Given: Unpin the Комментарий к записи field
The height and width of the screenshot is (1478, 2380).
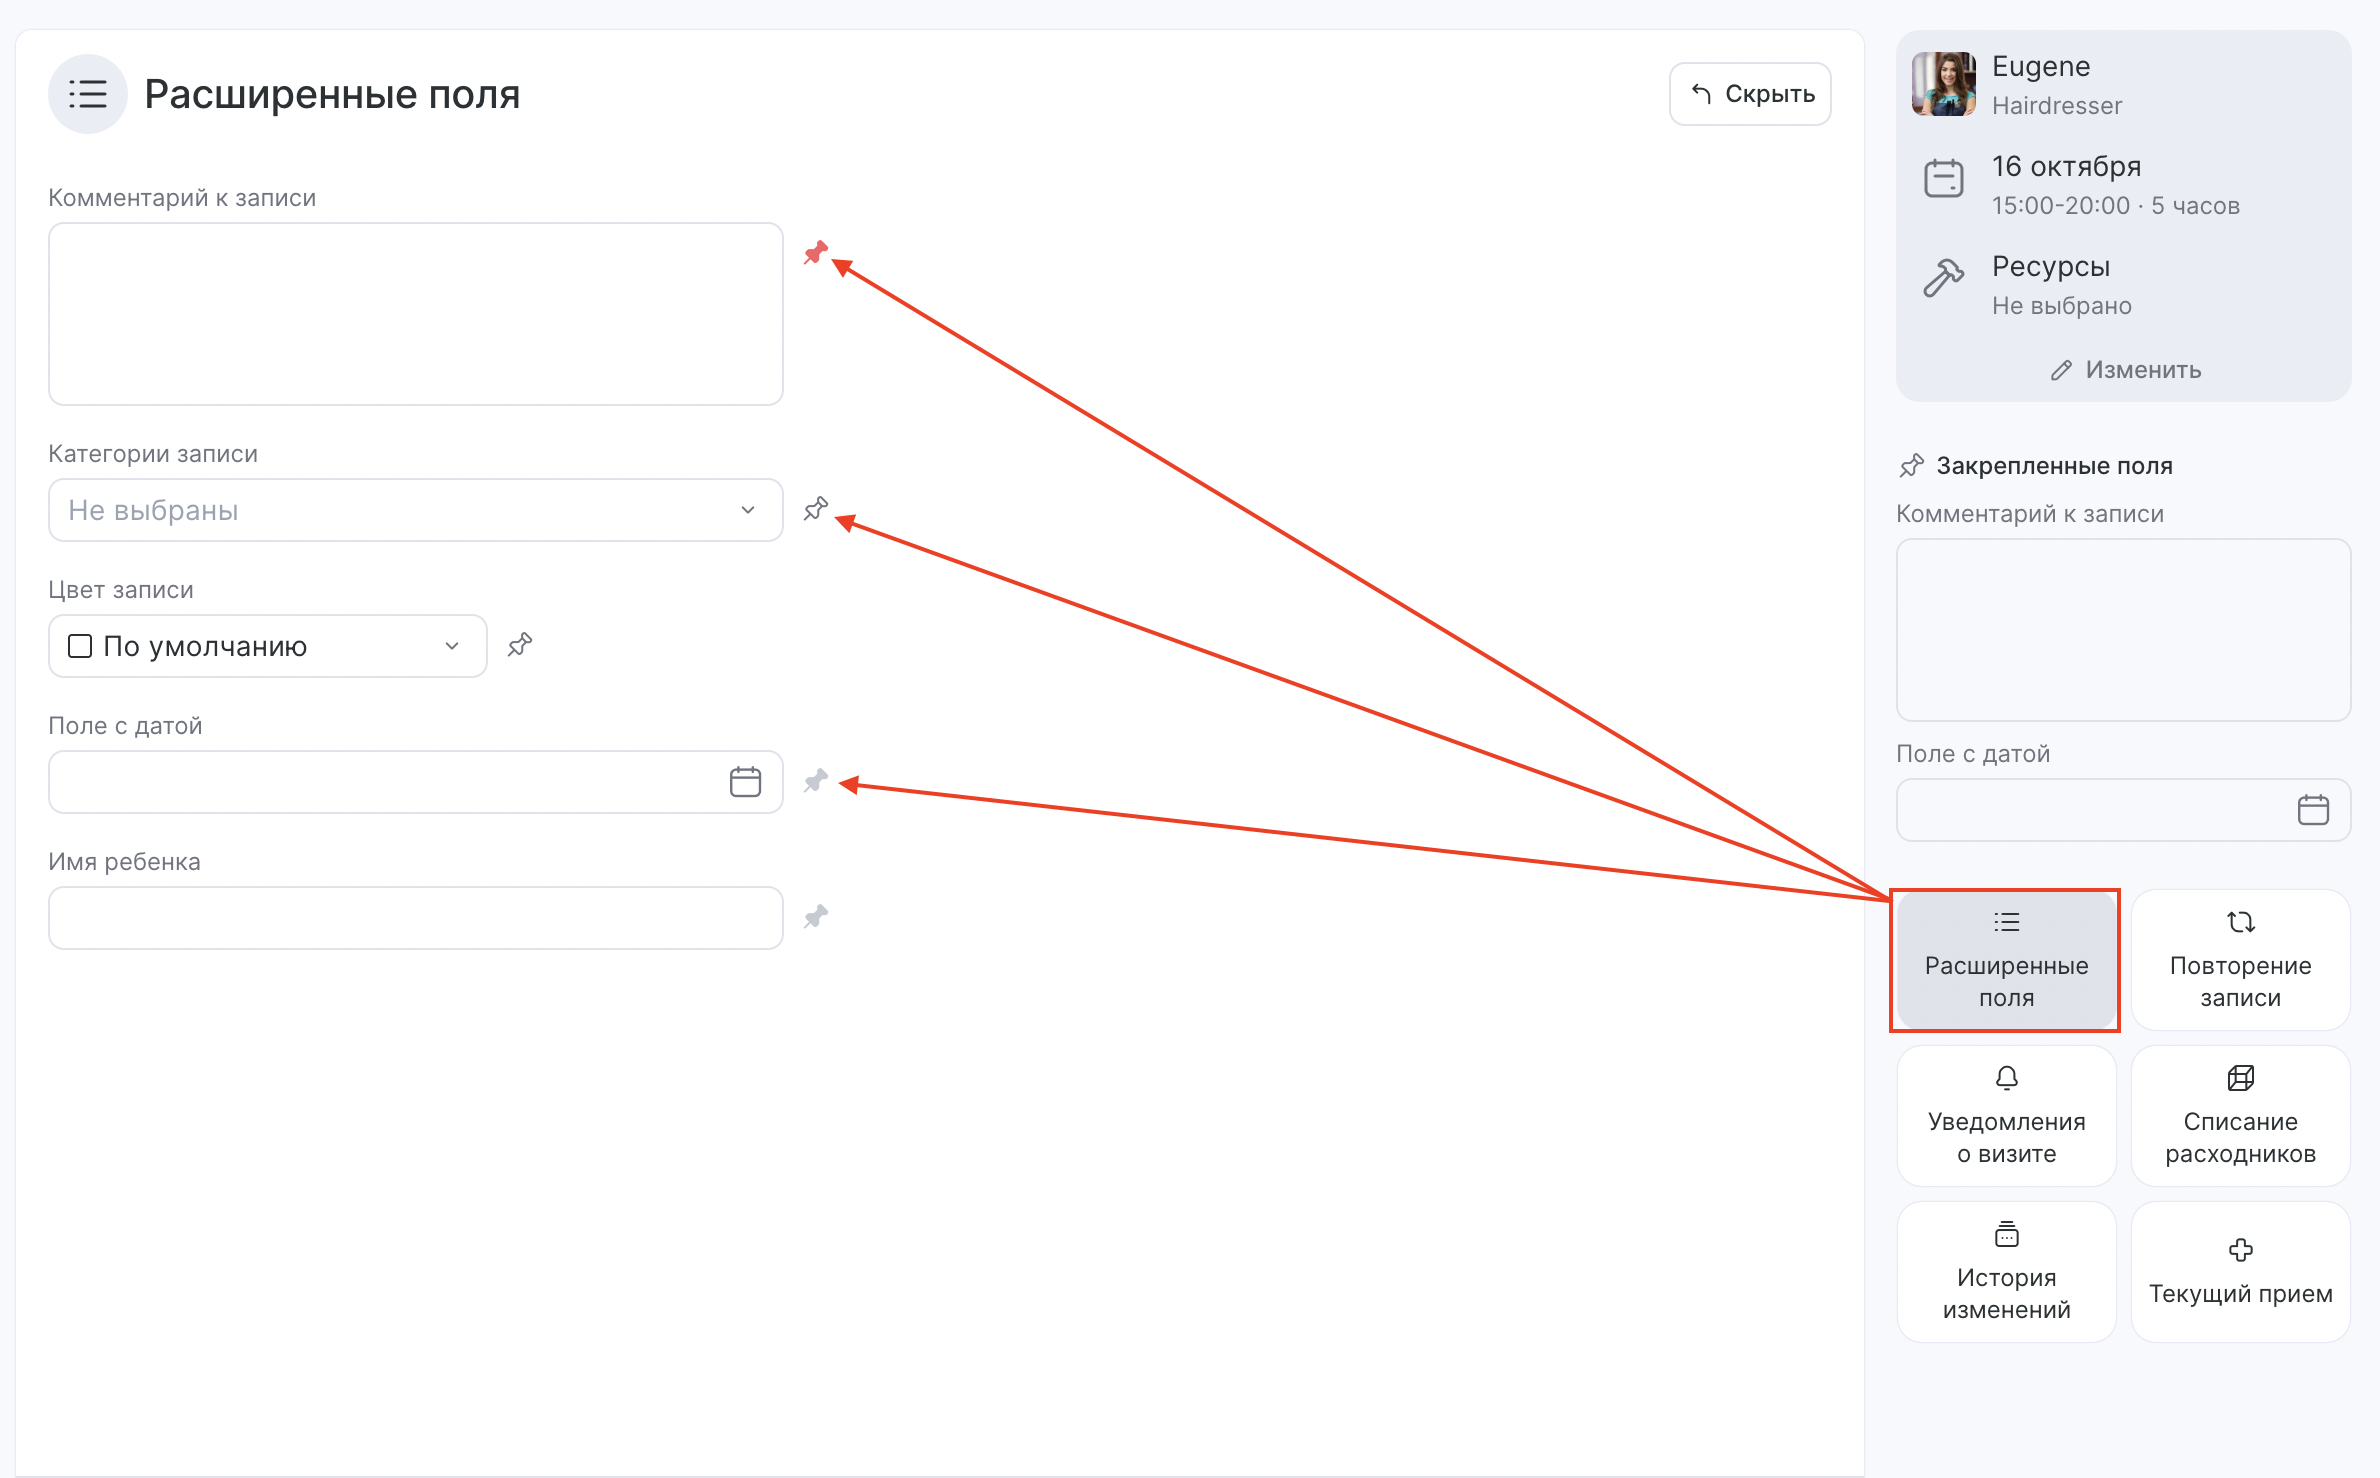Looking at the screenshot, I should click(816, 253).
